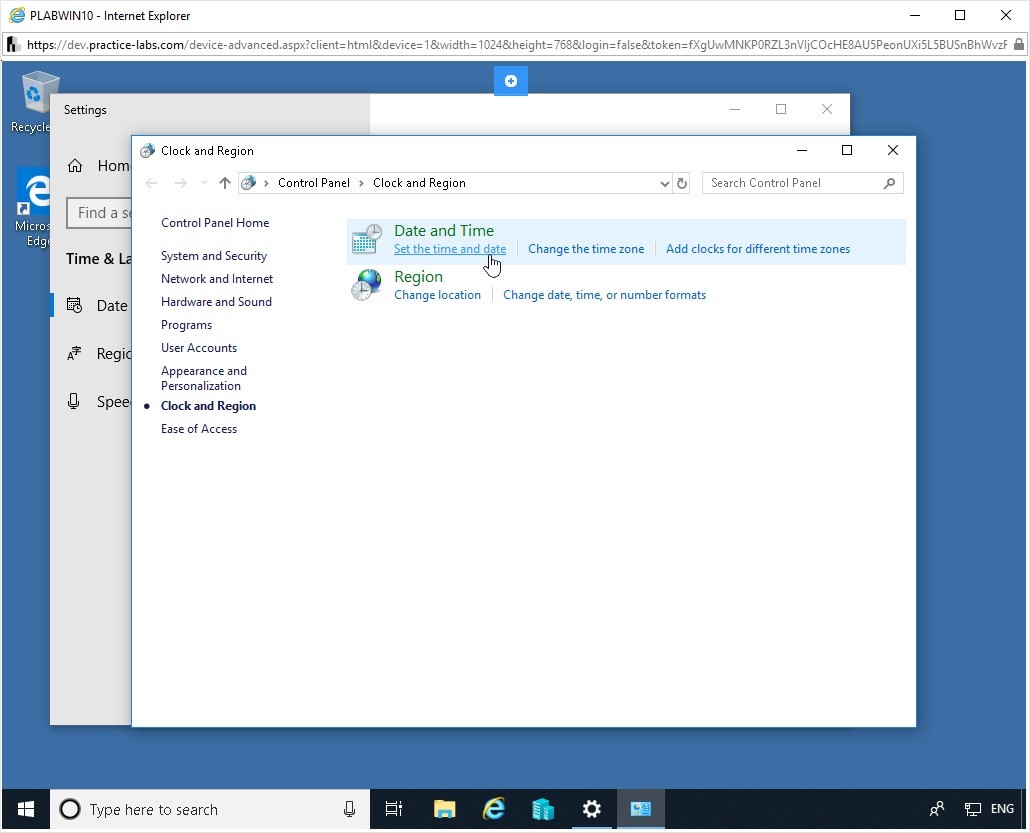Click Change the time zone link
Viewport: 1030px width, 833px height.
pyautogui.click(x=586, y=249)
